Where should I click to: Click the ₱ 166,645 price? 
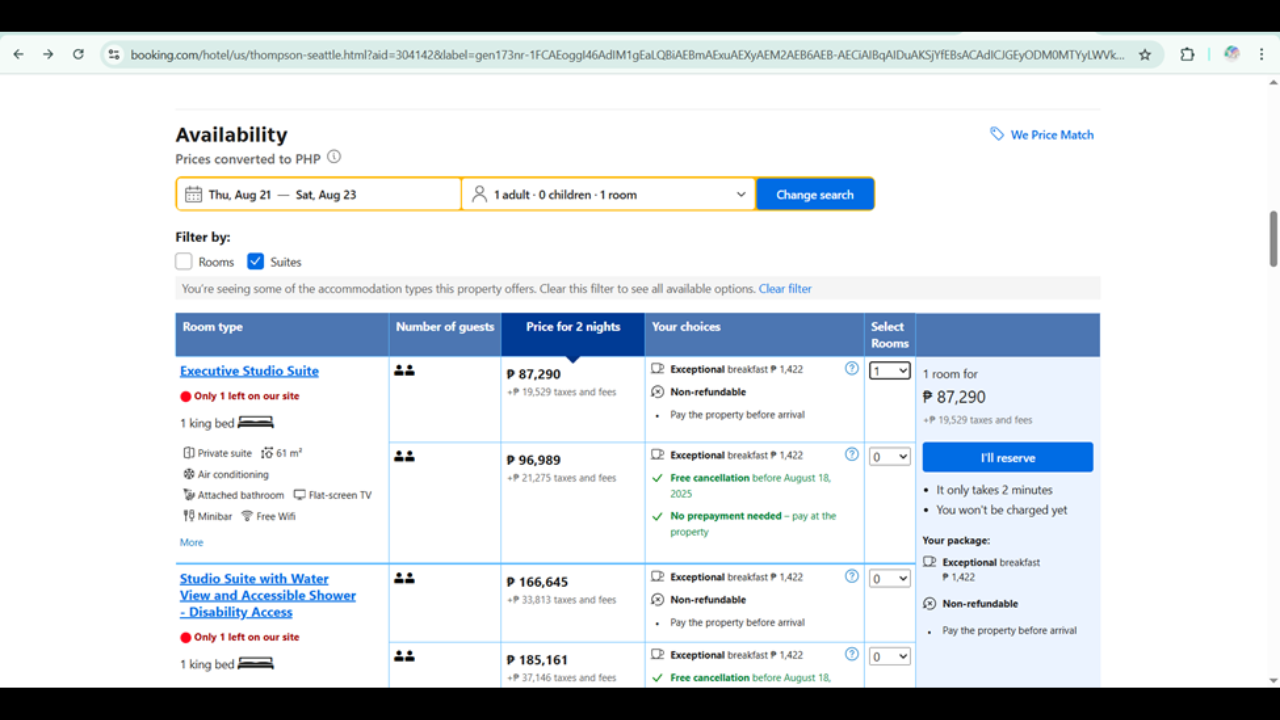[x=537, y=582]
